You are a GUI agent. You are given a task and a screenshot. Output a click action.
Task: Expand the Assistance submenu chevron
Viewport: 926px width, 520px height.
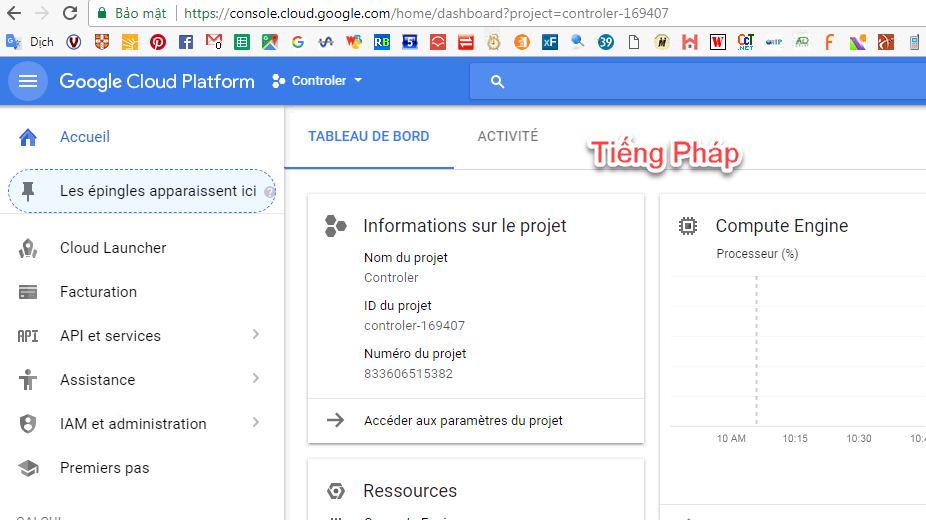pos(256,378)
